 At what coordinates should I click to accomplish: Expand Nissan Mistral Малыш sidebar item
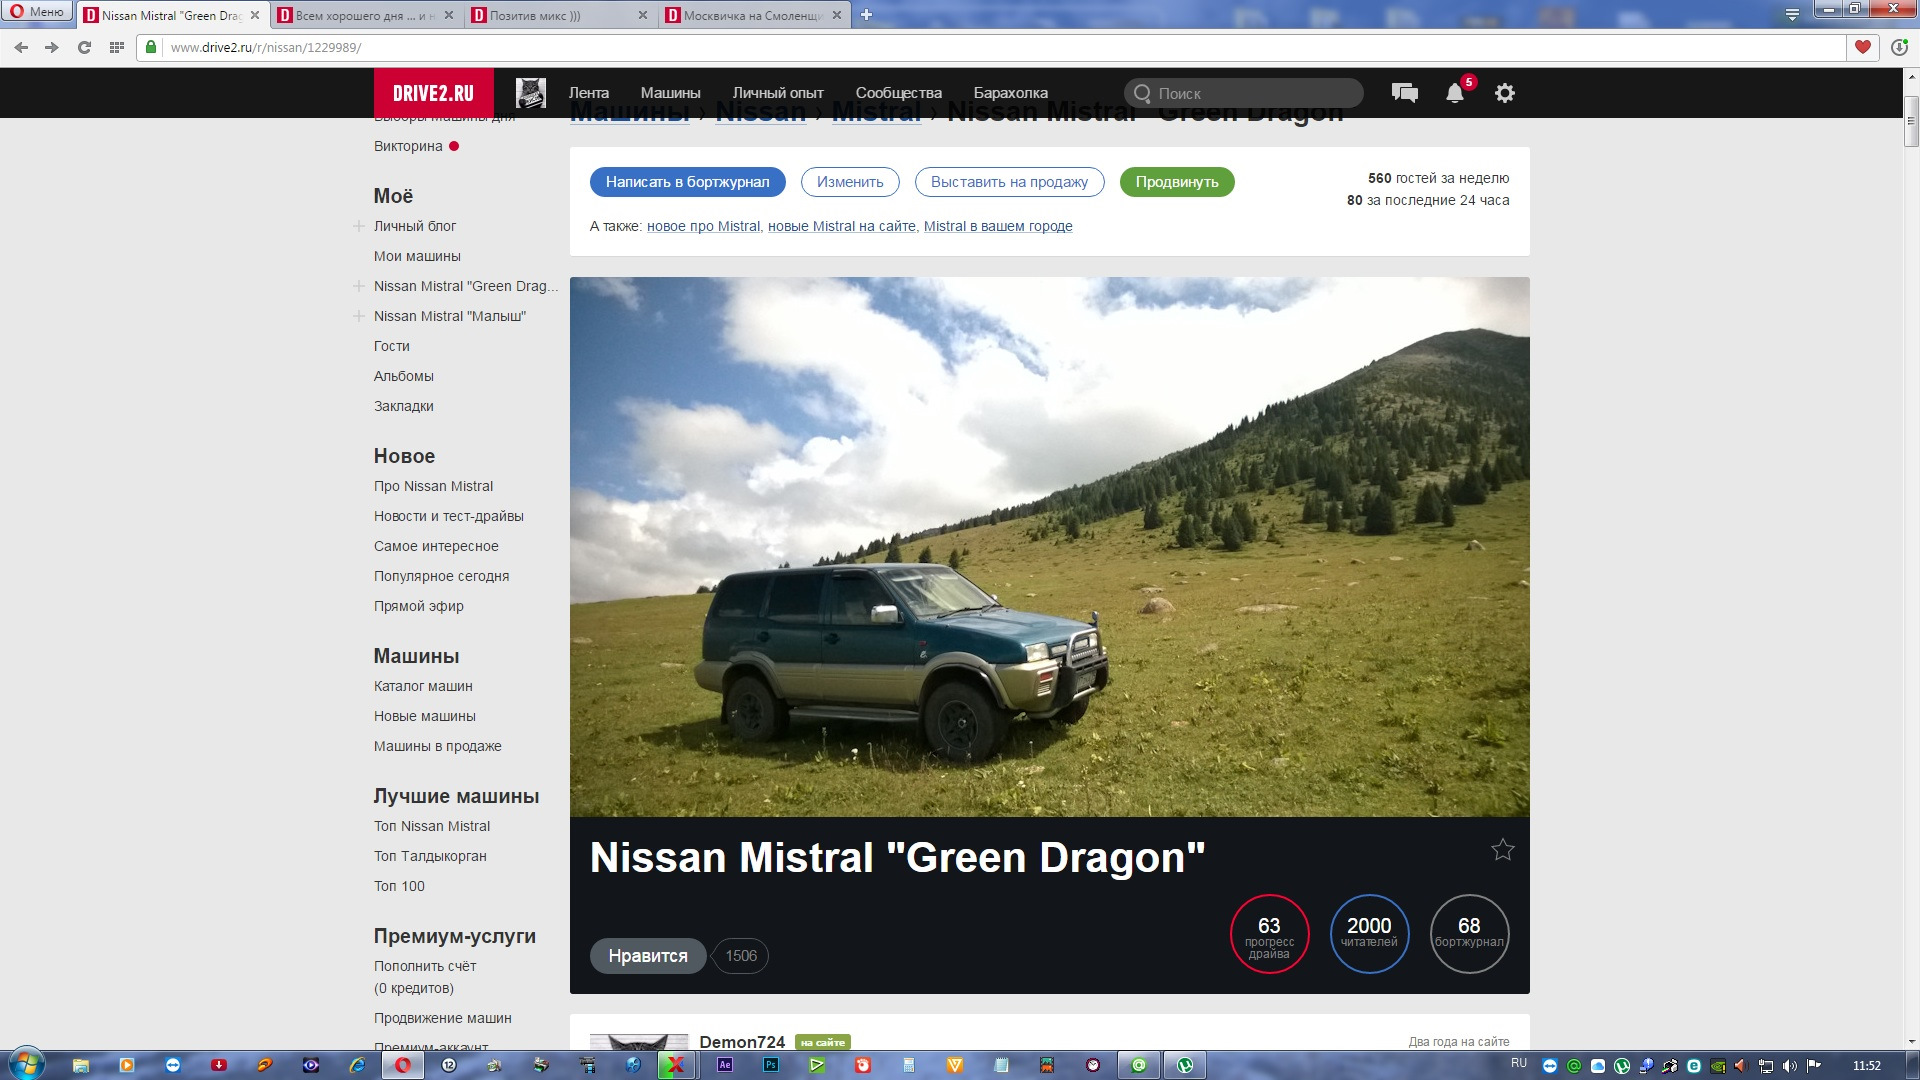(x=358, y=316)
